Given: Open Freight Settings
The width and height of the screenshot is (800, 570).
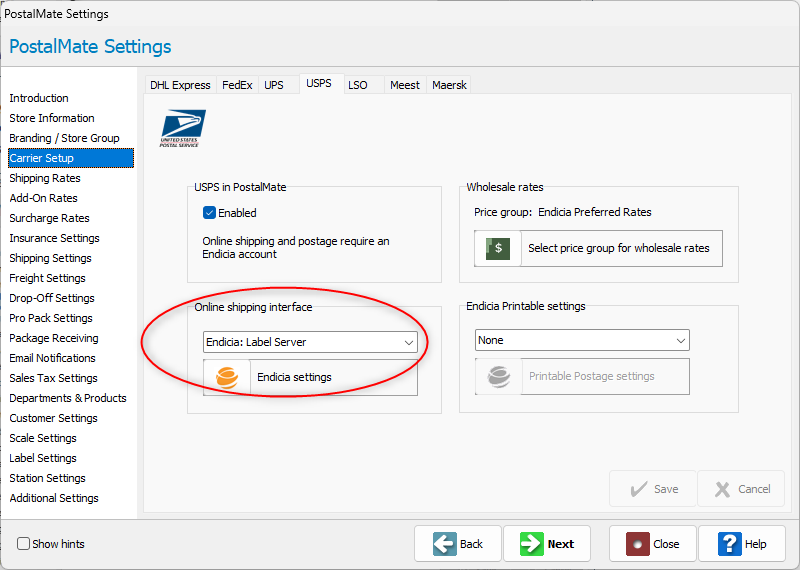Looking at the screenshot, I should click(x=47, y=278).
